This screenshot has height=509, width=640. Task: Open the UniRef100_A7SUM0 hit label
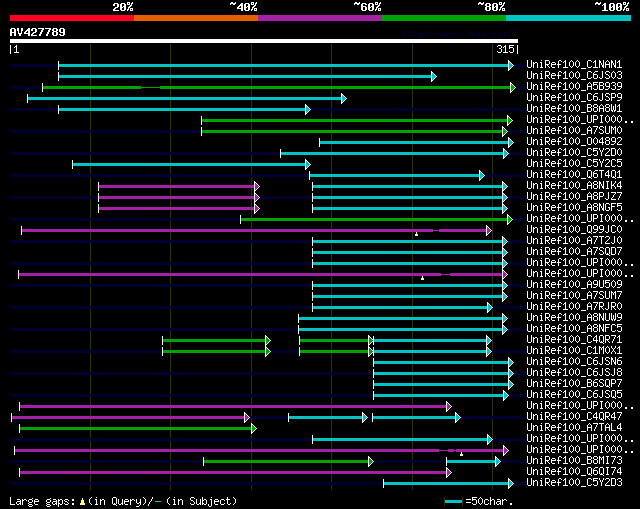tap(574, 131)
